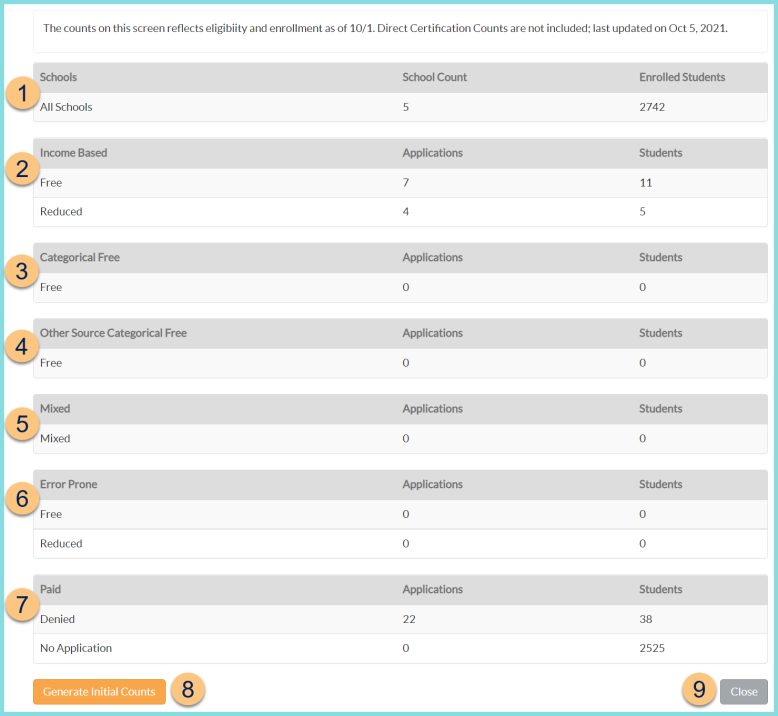Click Denied applications count 22

pyautogui.click(x=409, y=619)
